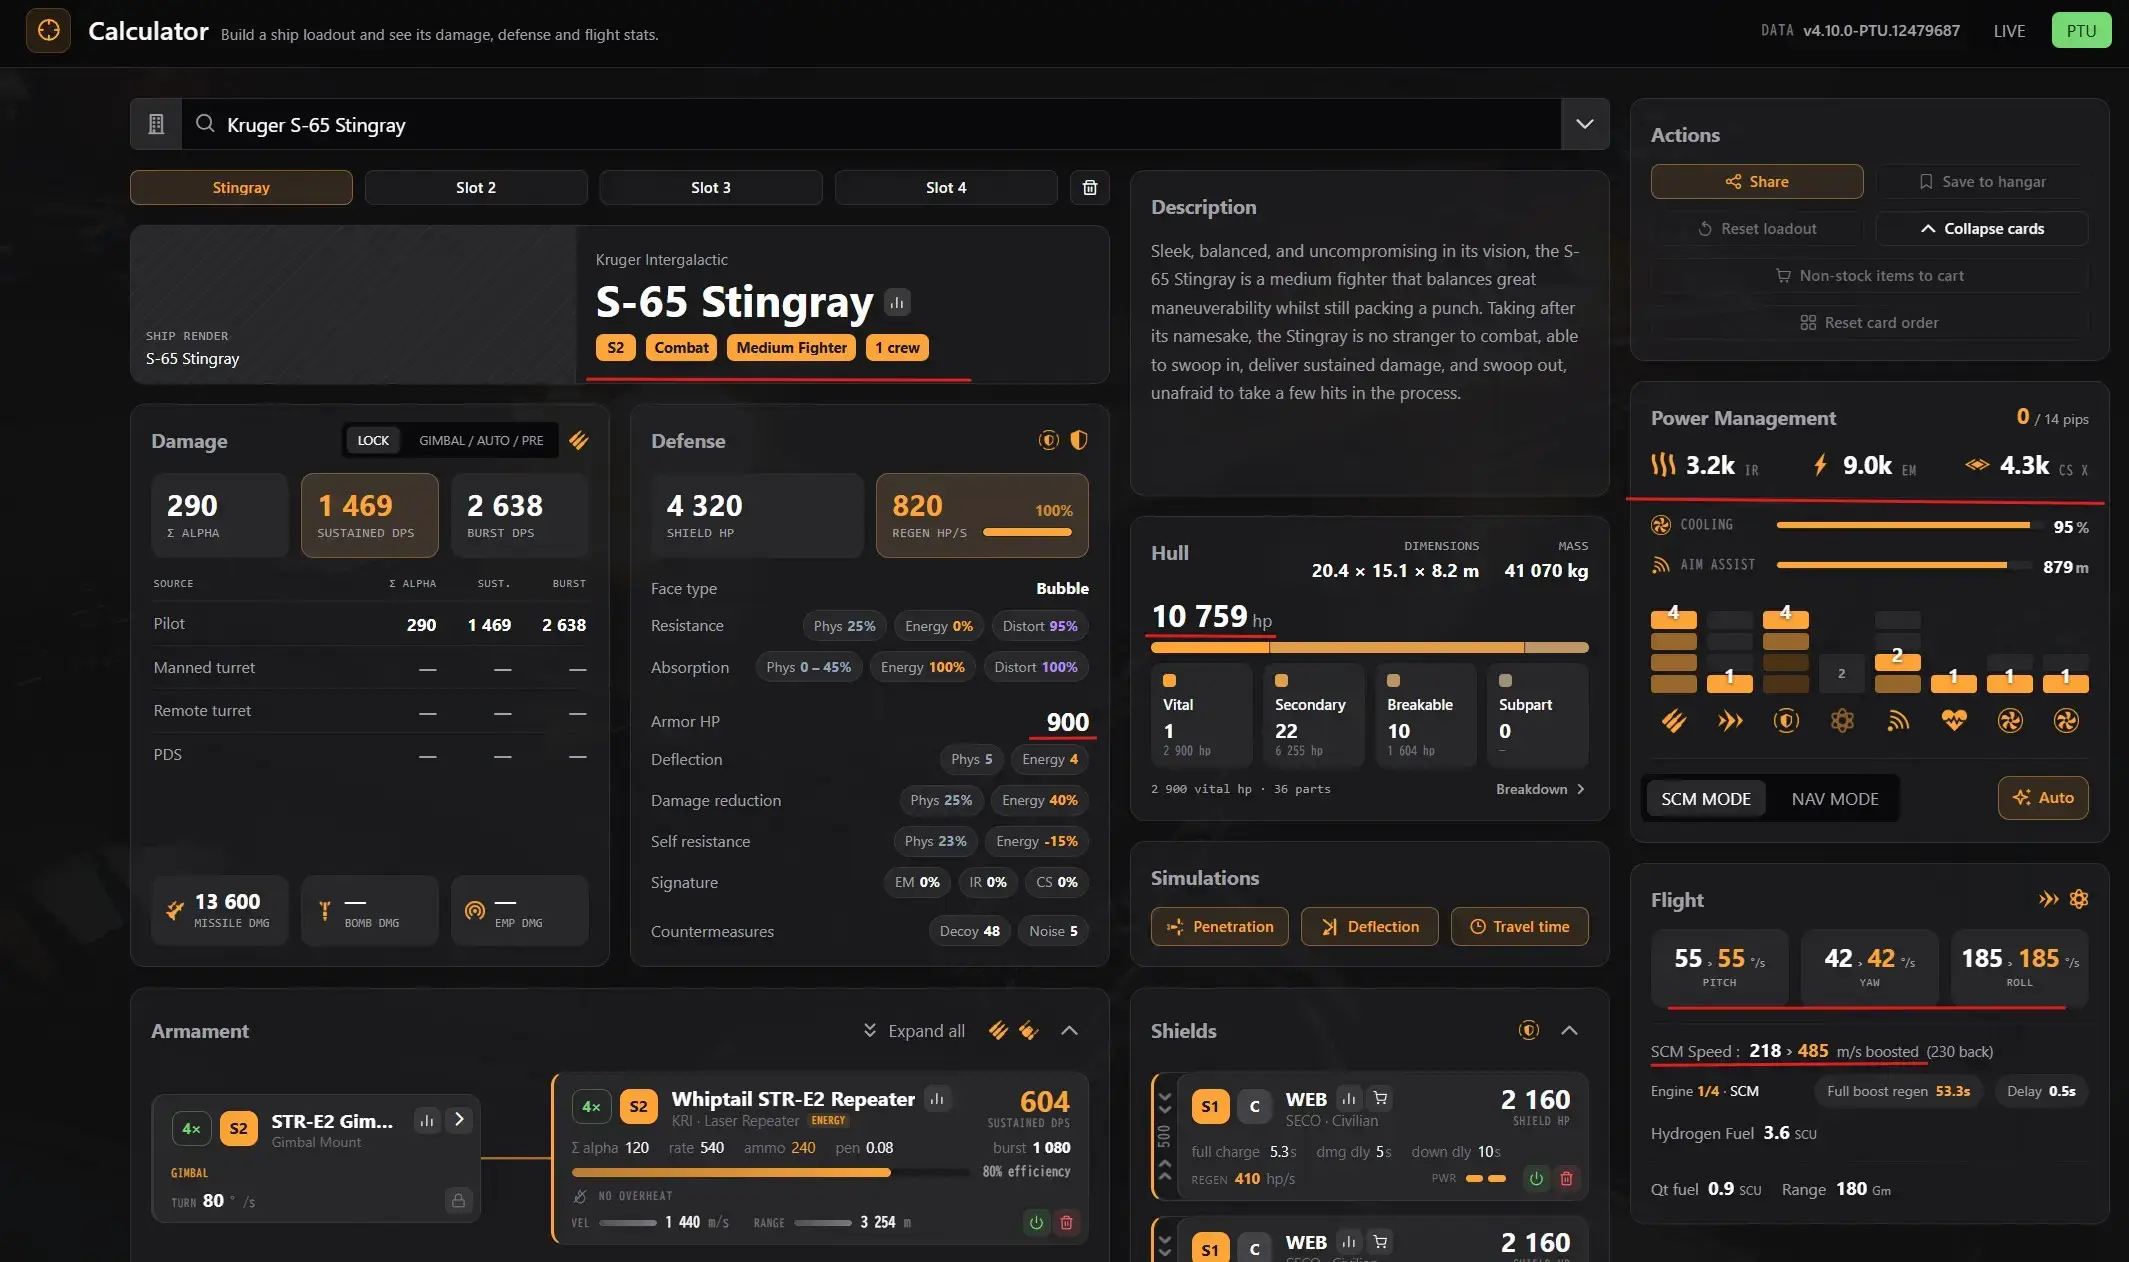
Task: Click the atom icon in the Flight header
Action: 2079,899
